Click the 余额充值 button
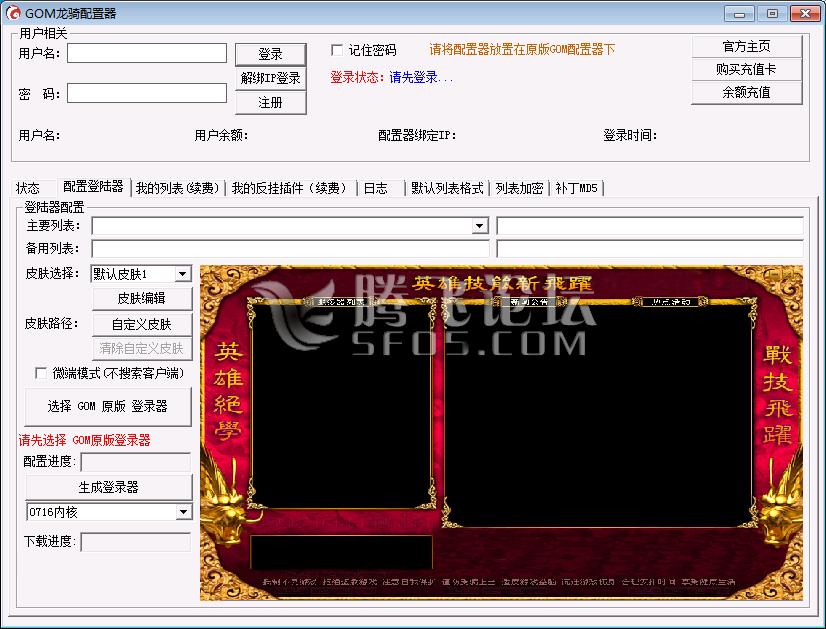The image size is (826, 629). (746, 92)
